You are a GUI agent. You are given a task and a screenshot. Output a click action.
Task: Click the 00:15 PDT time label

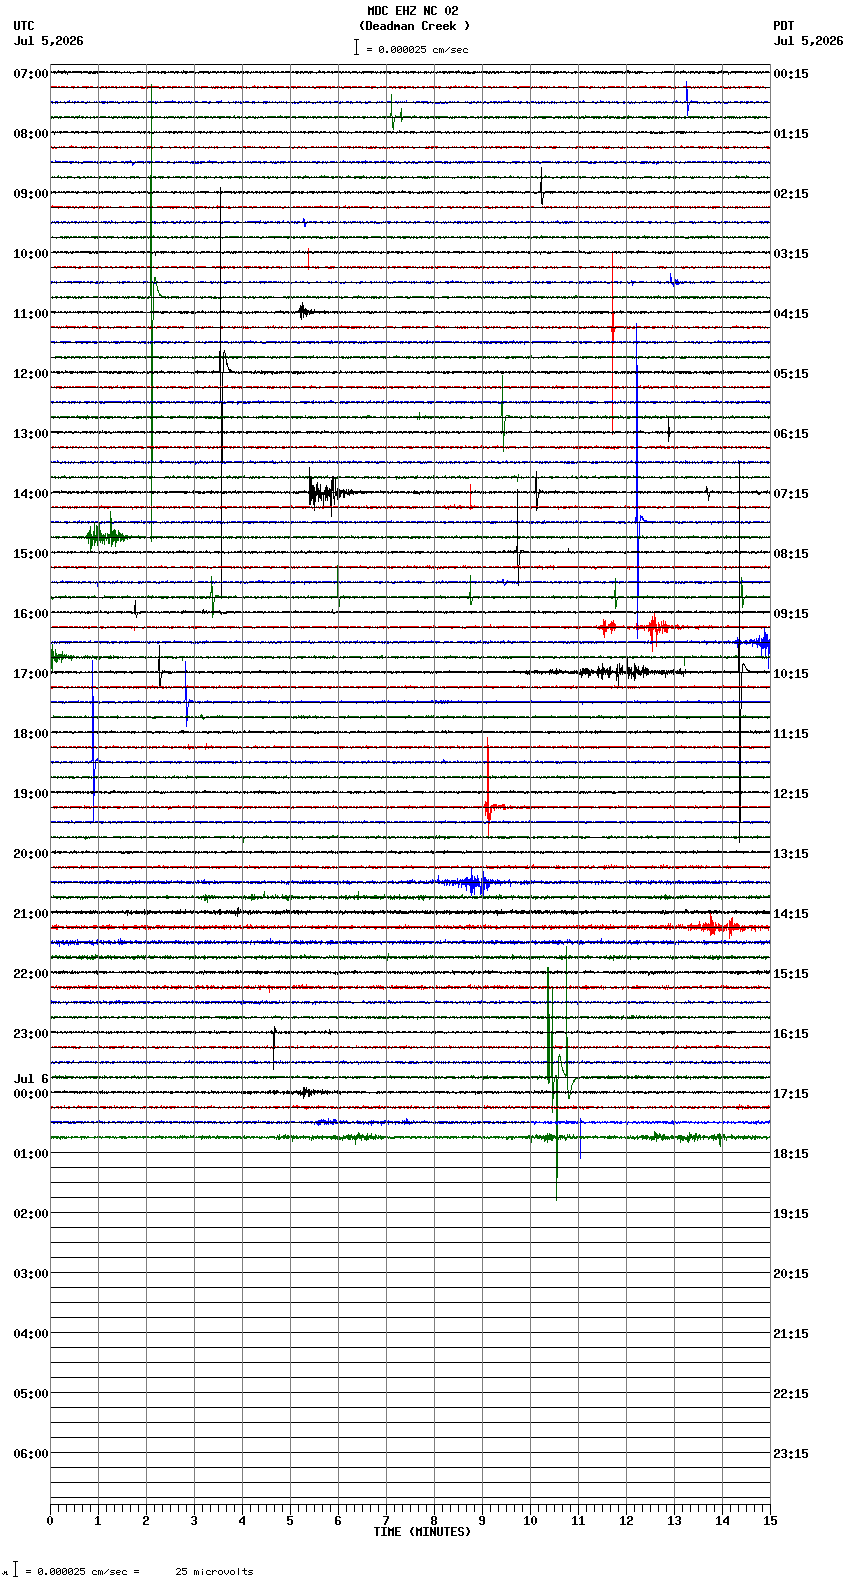pos(791,74)
